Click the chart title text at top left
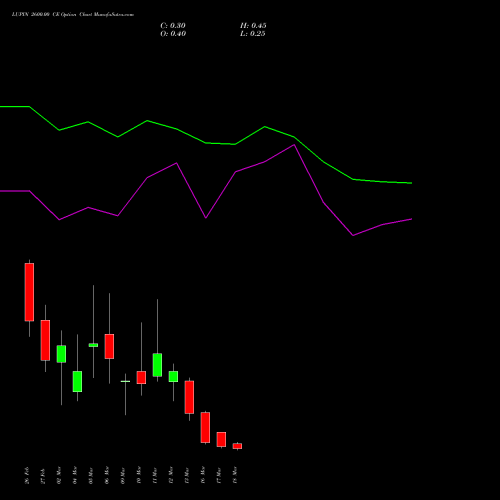This screenshot has height=500, width=500. (73, 15)
